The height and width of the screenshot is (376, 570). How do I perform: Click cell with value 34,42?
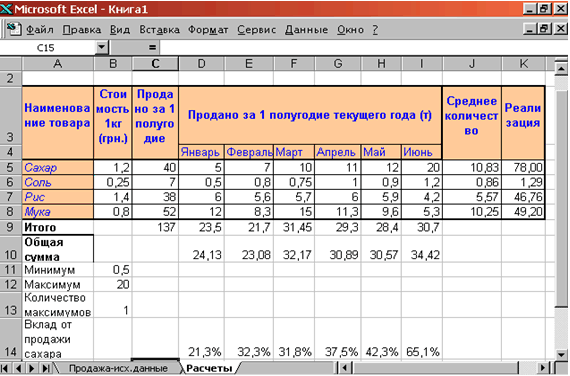[422, 249]
